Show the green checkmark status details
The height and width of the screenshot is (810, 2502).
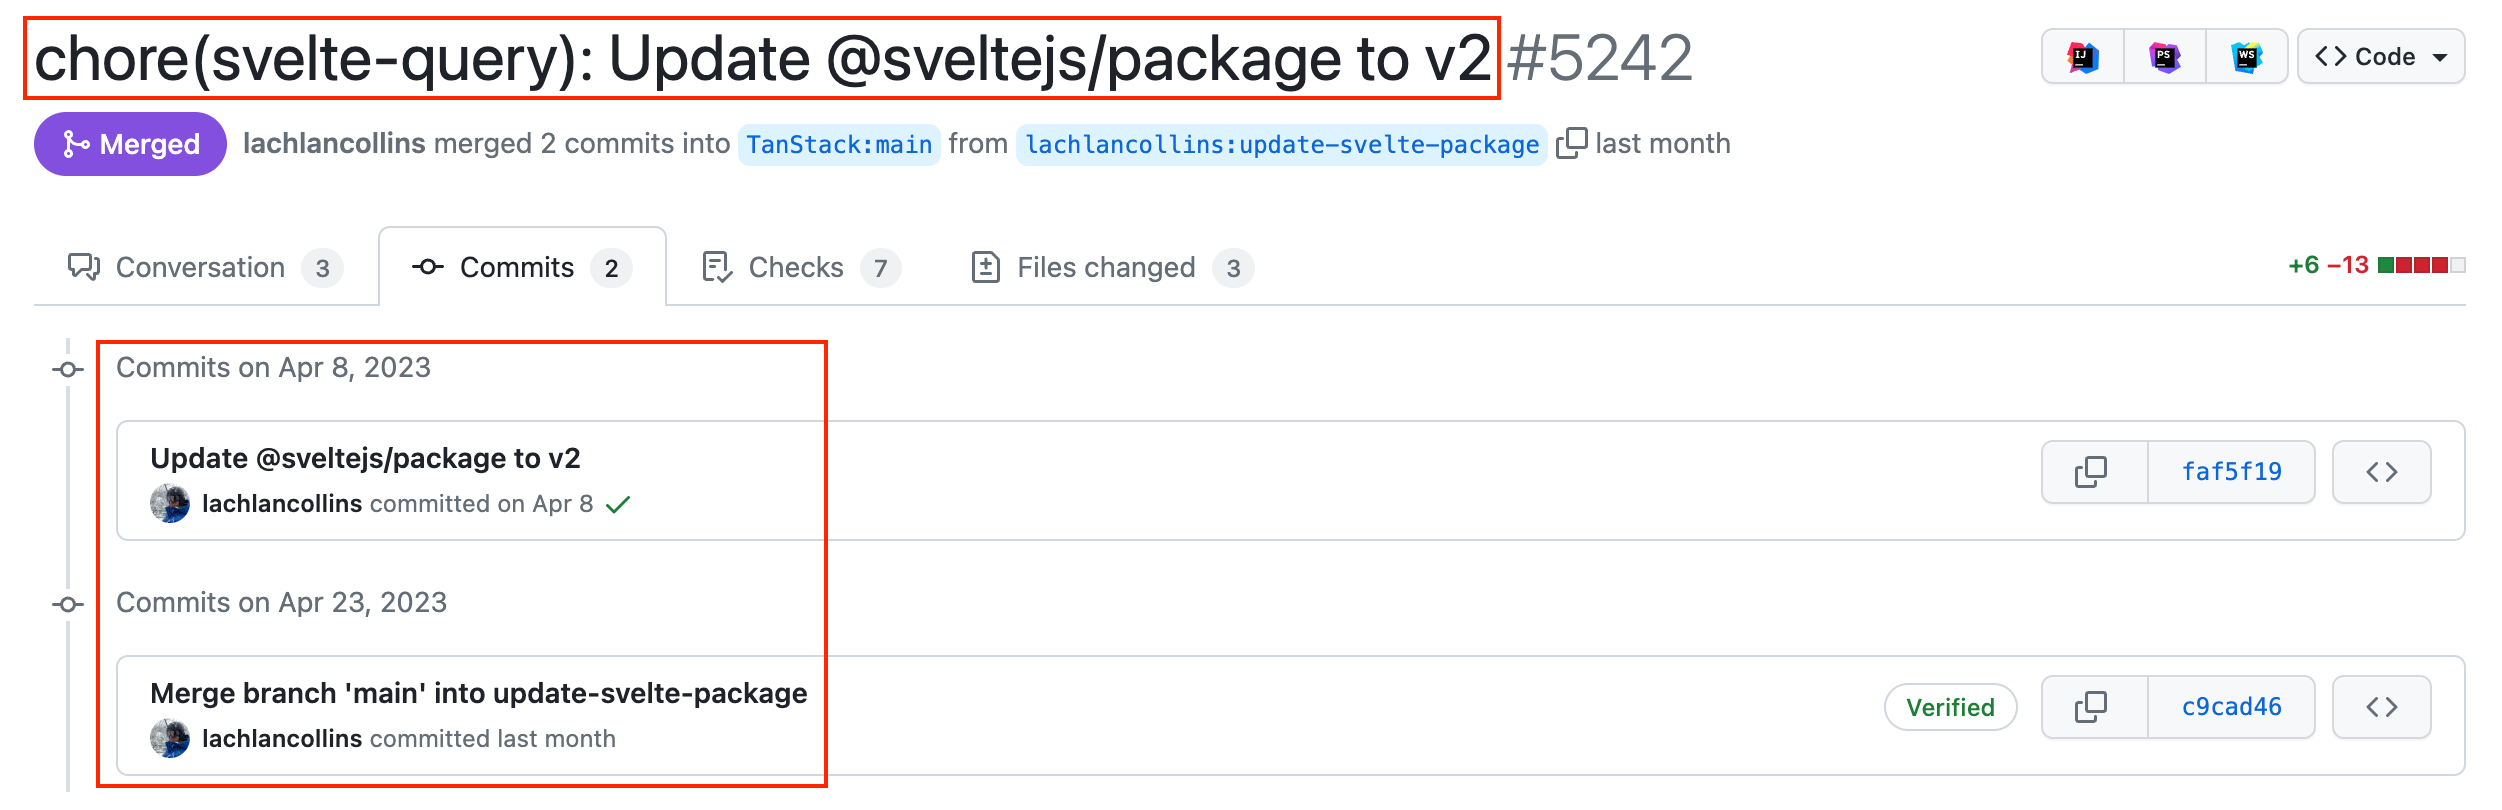[x=618, y=504]
